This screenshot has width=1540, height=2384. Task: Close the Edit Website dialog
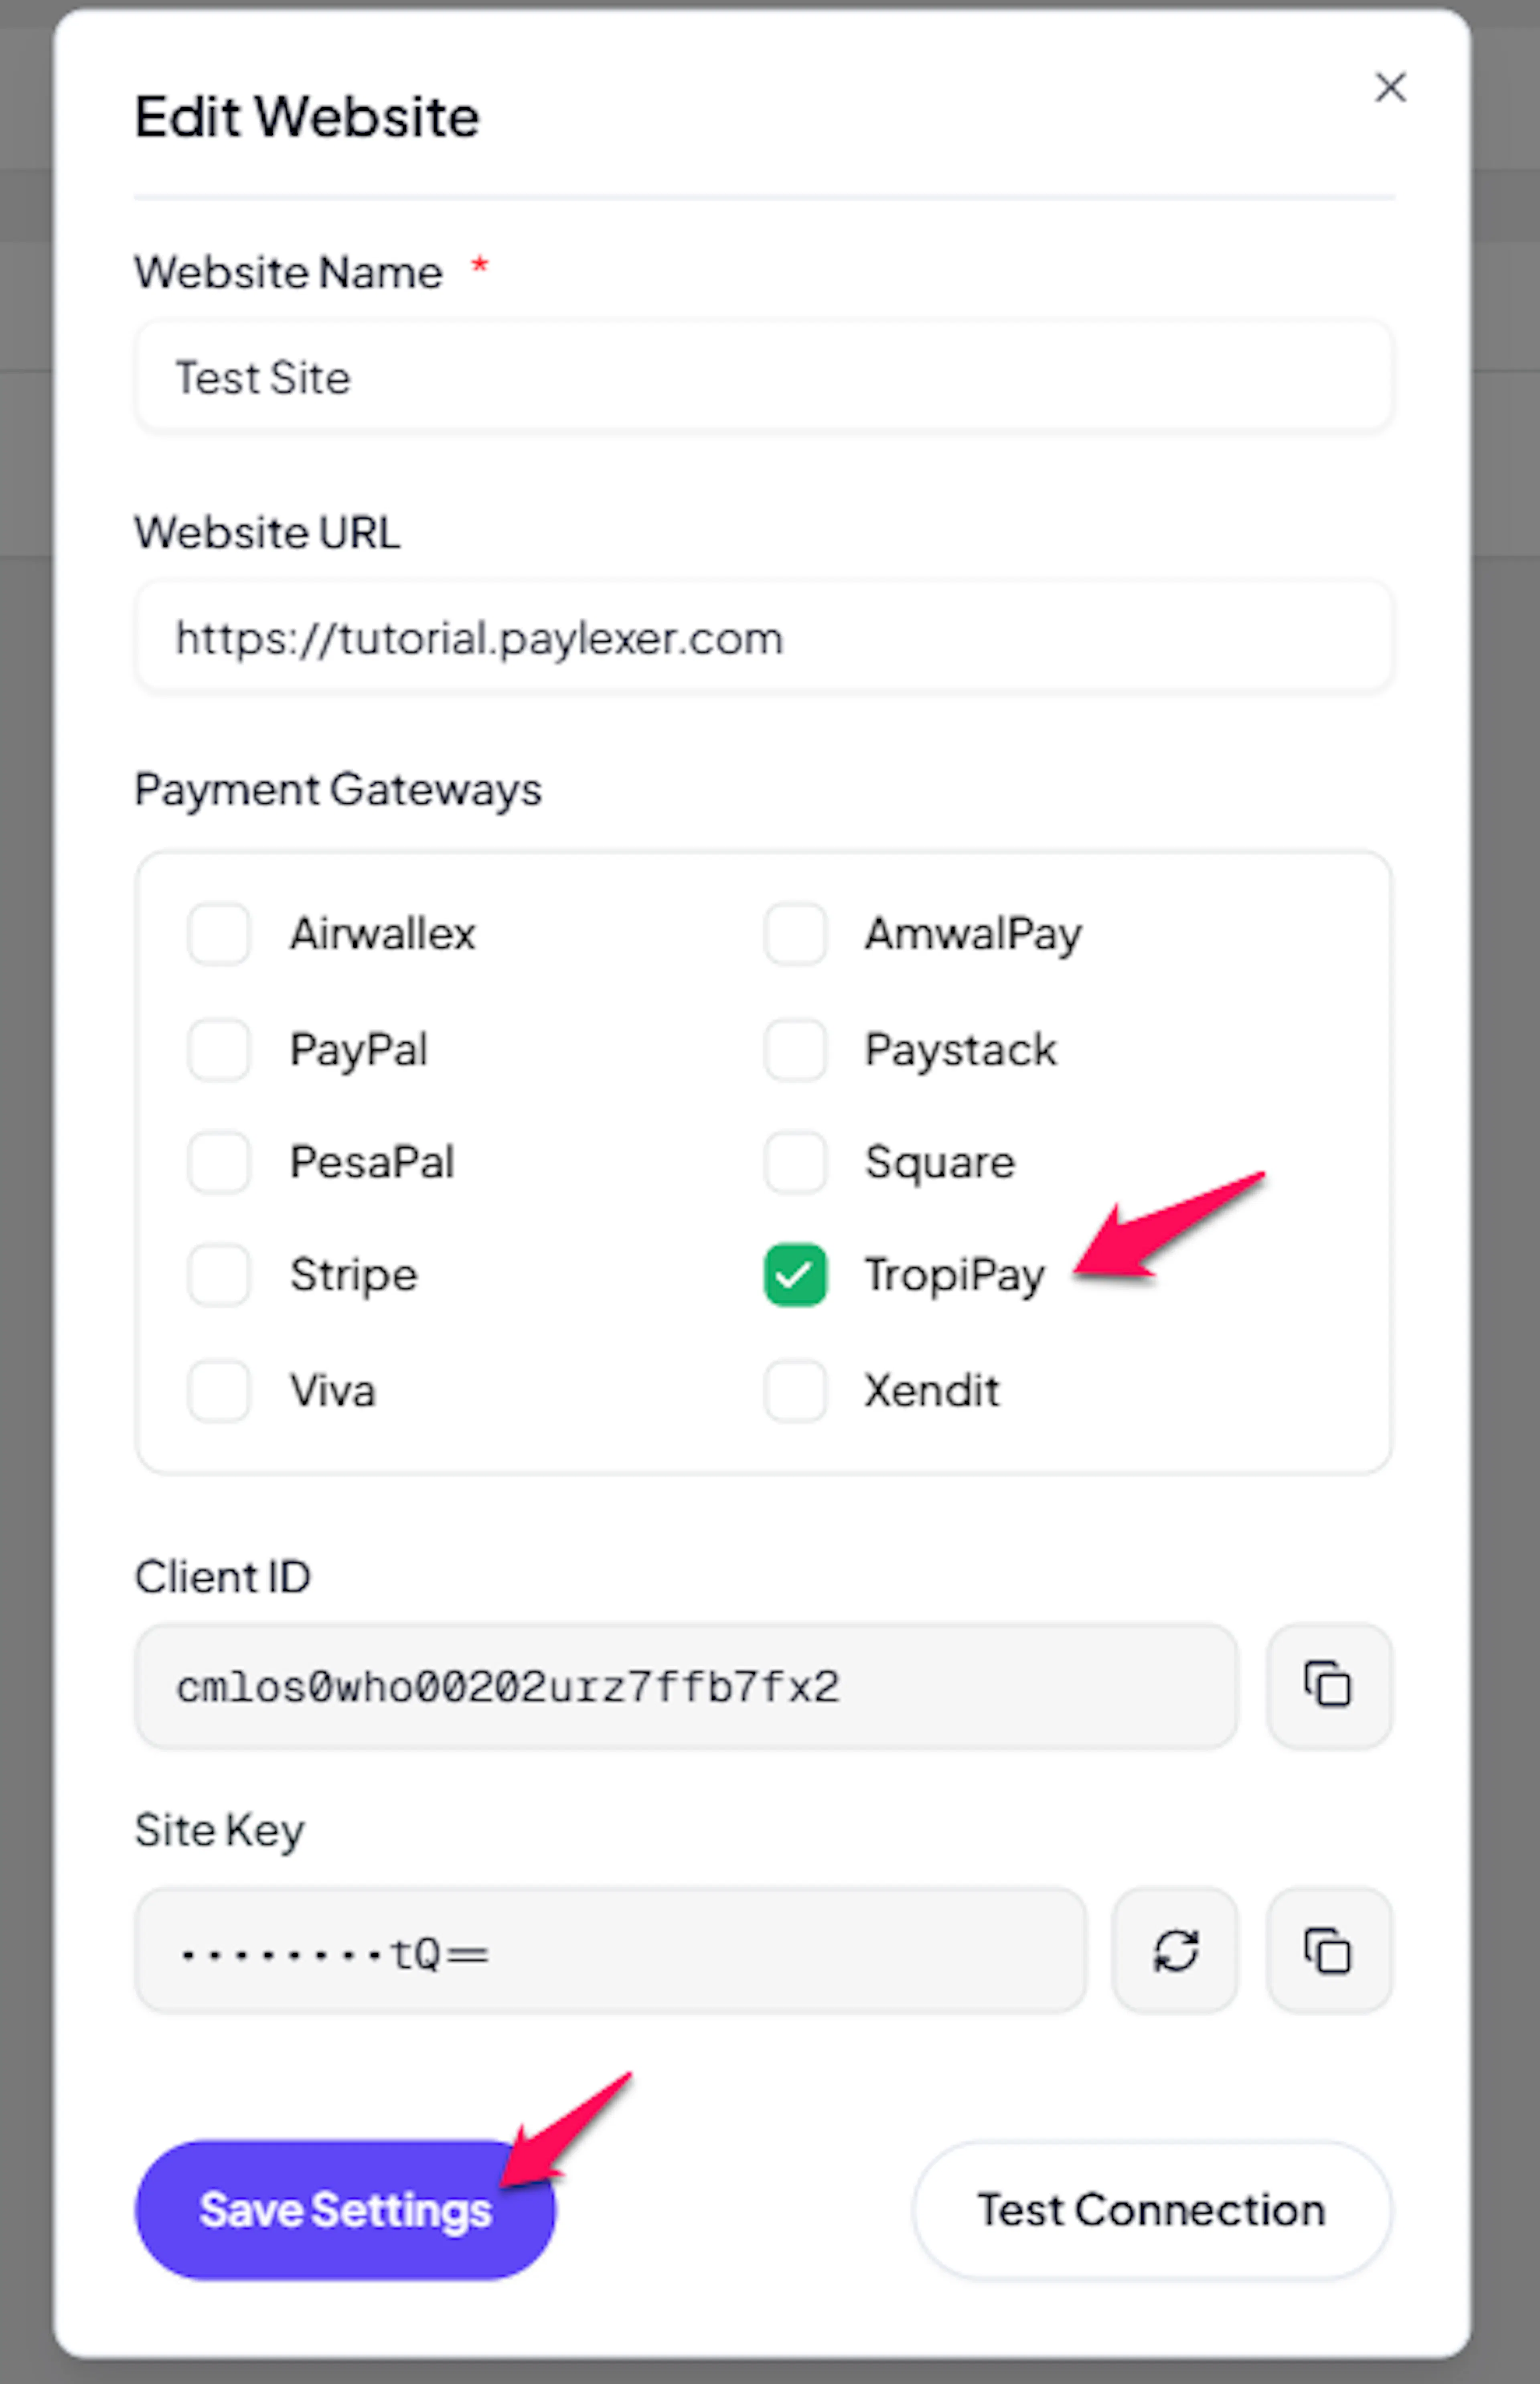point(1390,88)
